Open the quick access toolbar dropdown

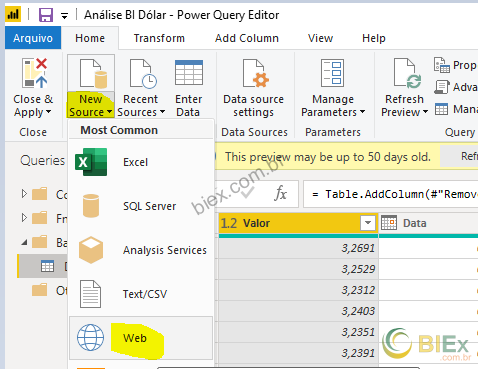[64, 15]
